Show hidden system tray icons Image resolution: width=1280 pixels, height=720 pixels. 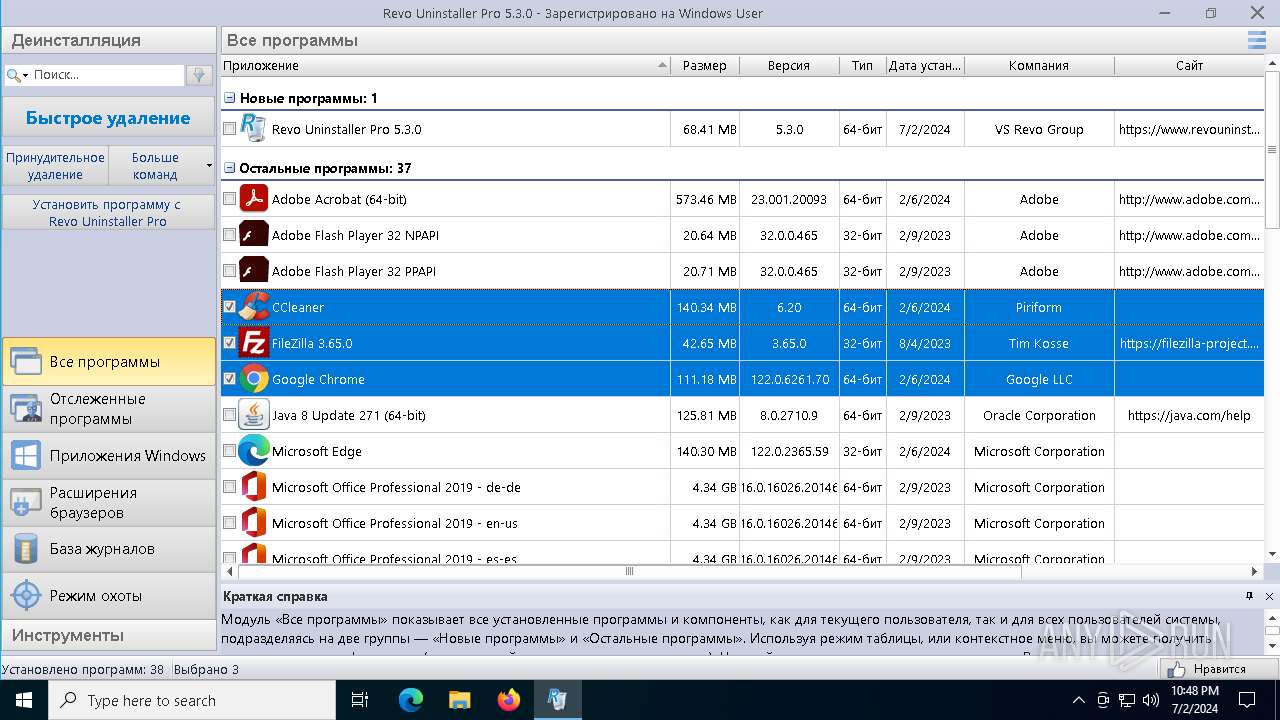click(x=1078, y=700)
